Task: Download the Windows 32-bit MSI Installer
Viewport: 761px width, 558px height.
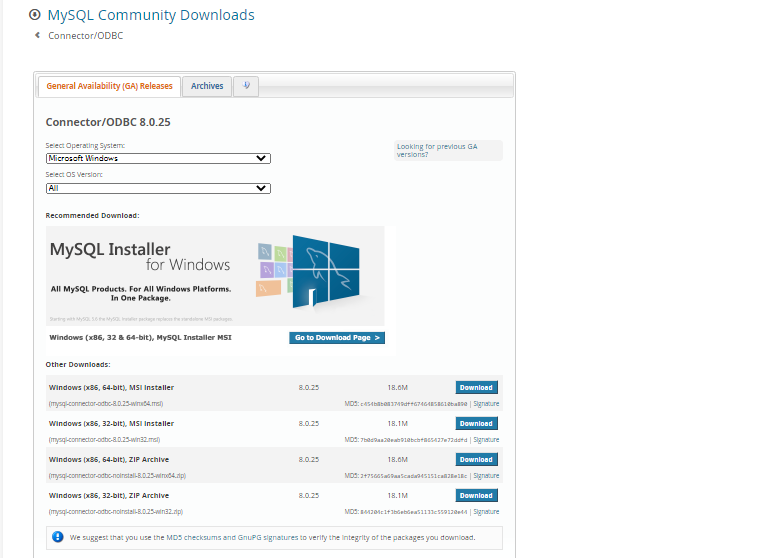Action: tap(476, 423)
